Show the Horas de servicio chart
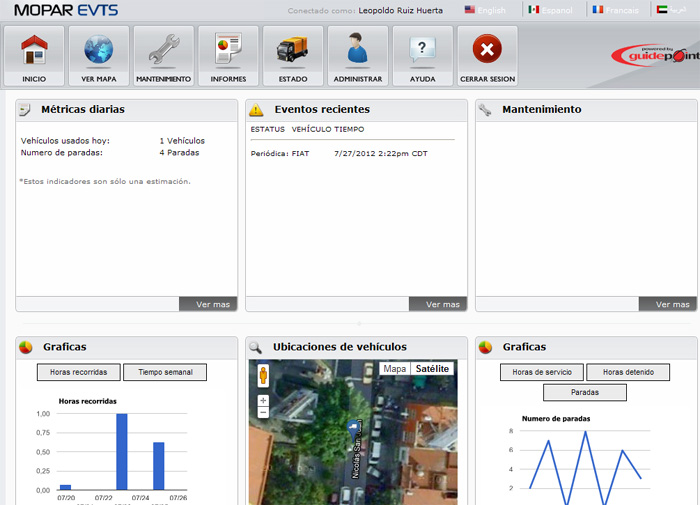Screen dimensions: 700x505 click(x=542, y=372)
